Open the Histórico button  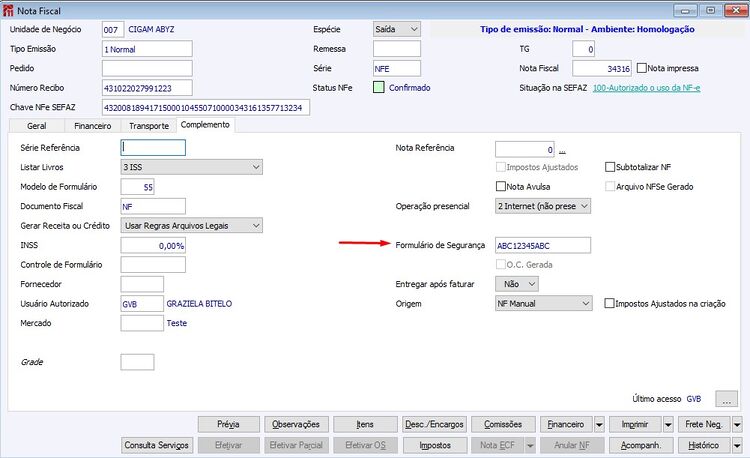point(704,446)
